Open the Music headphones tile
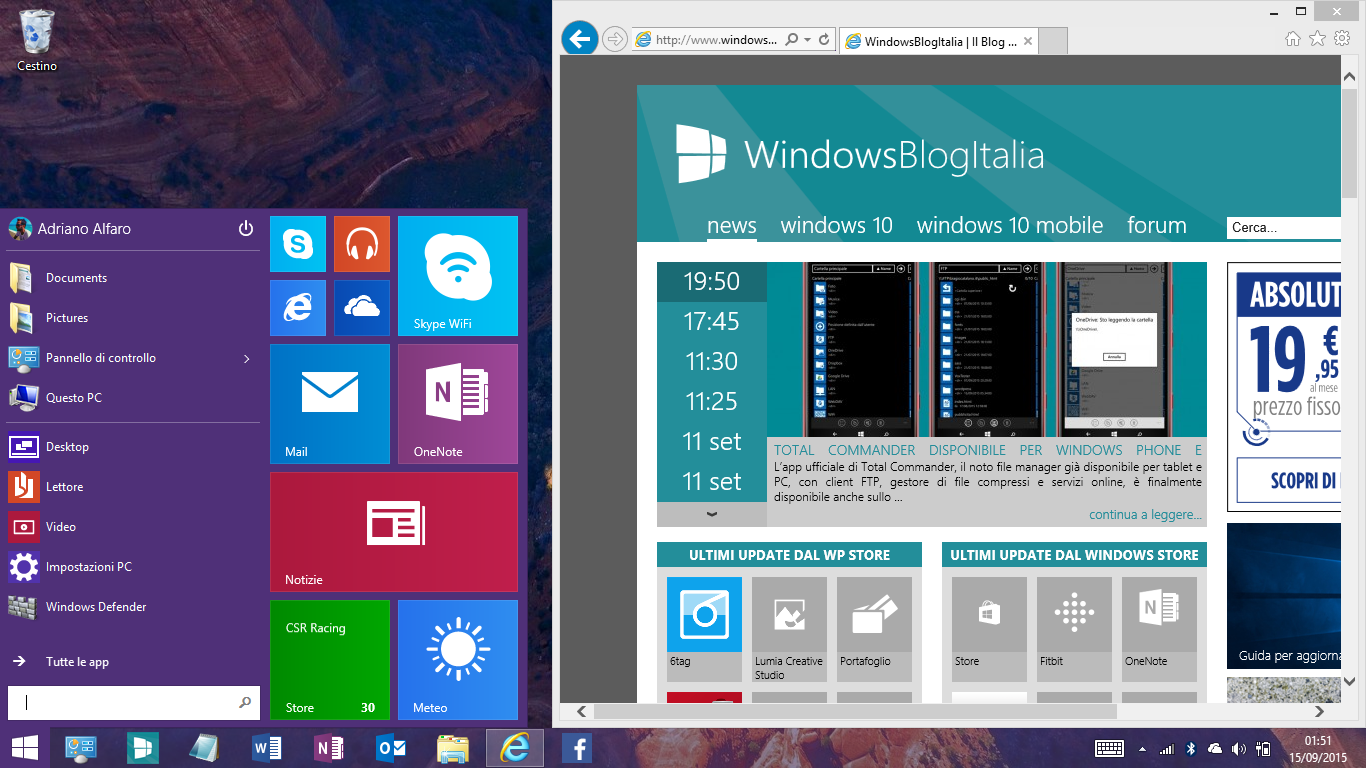1366x768 pixels. [362, 244]
